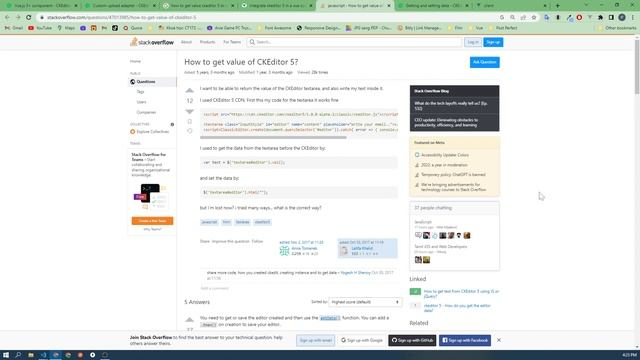Open the About link in header

point(186,42)
